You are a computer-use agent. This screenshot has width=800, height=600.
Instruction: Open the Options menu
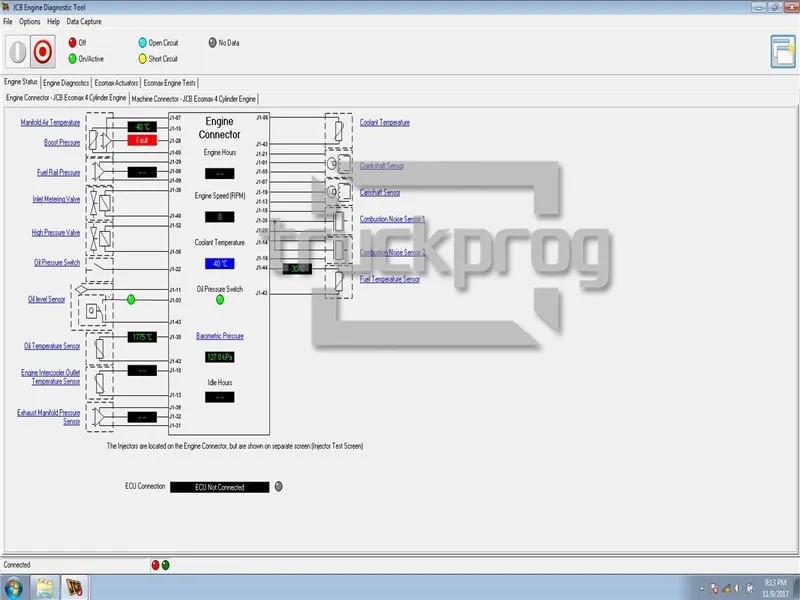pyautogui.click(x=30, y=21)
